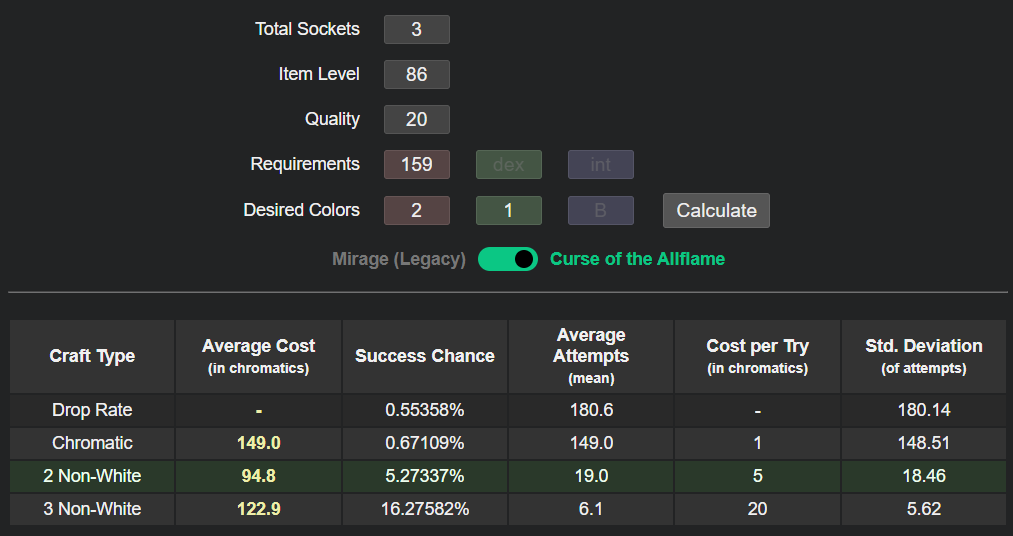This screenshot has height=536, width=1013.
Task: Click the 16.27582% success chance cell
Action: 425,509
